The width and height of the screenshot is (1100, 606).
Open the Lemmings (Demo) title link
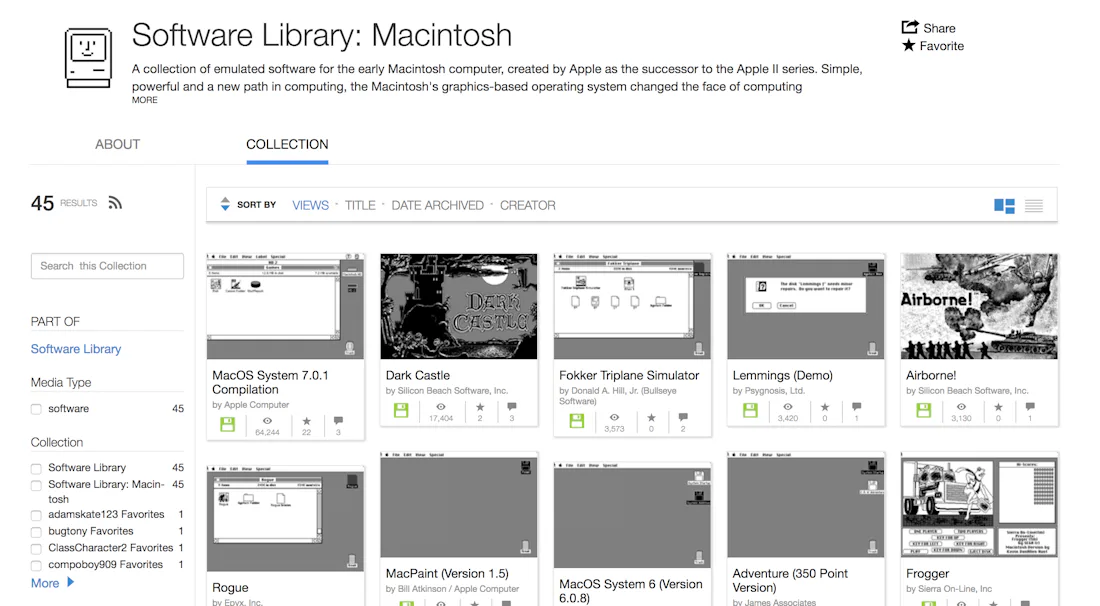(x=782, y=375)
